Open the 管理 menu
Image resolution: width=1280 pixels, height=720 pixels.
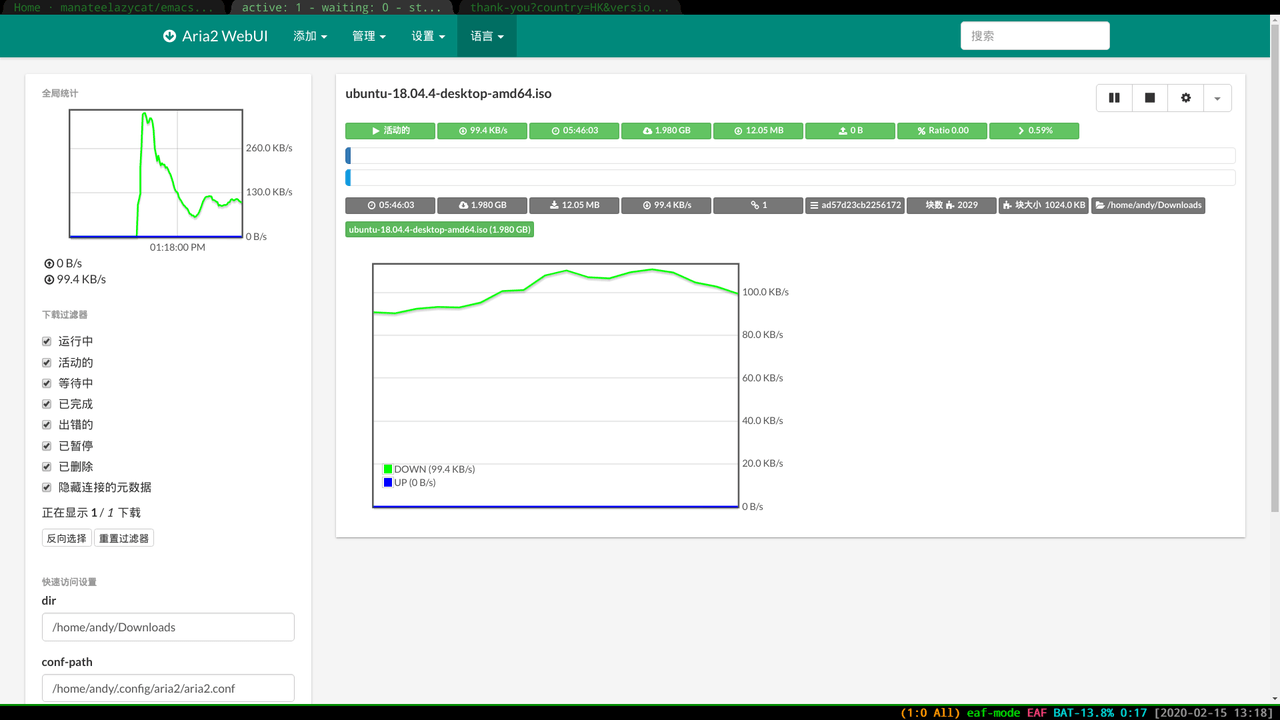(x=369, y=36)
